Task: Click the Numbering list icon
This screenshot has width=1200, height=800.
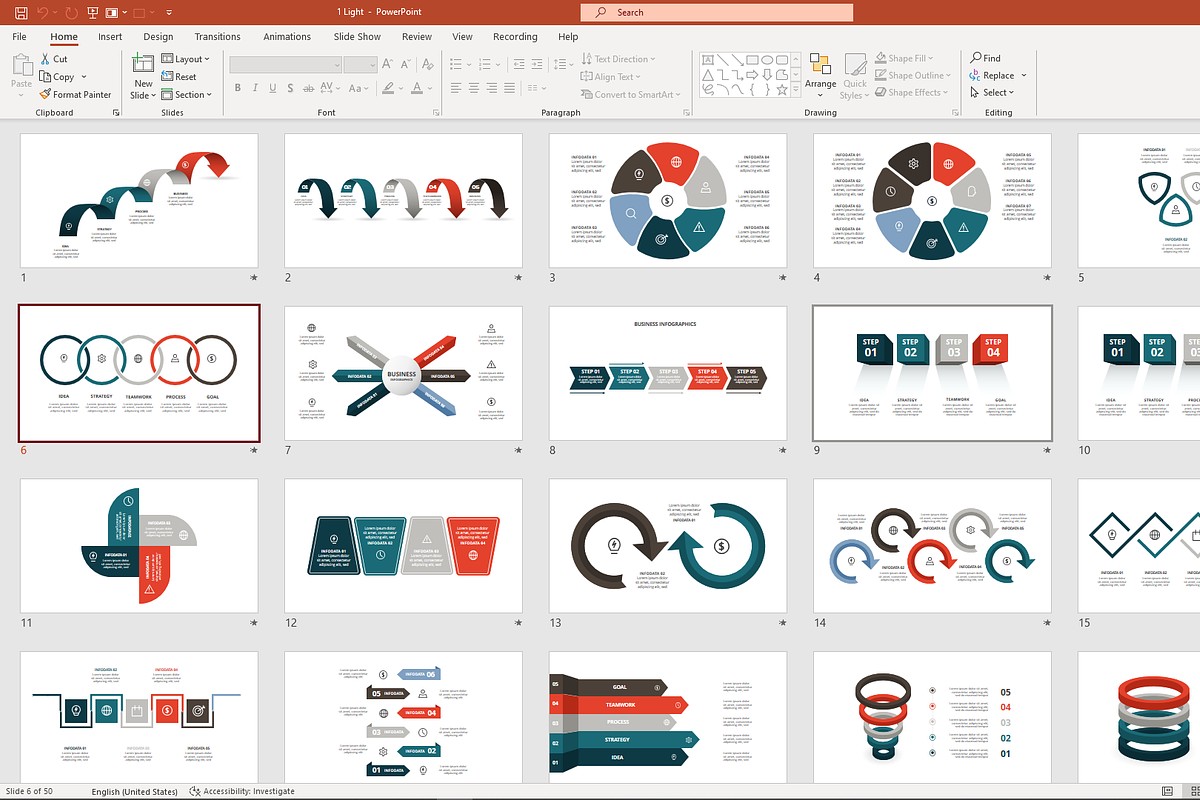Action: (x=487, y=64)
